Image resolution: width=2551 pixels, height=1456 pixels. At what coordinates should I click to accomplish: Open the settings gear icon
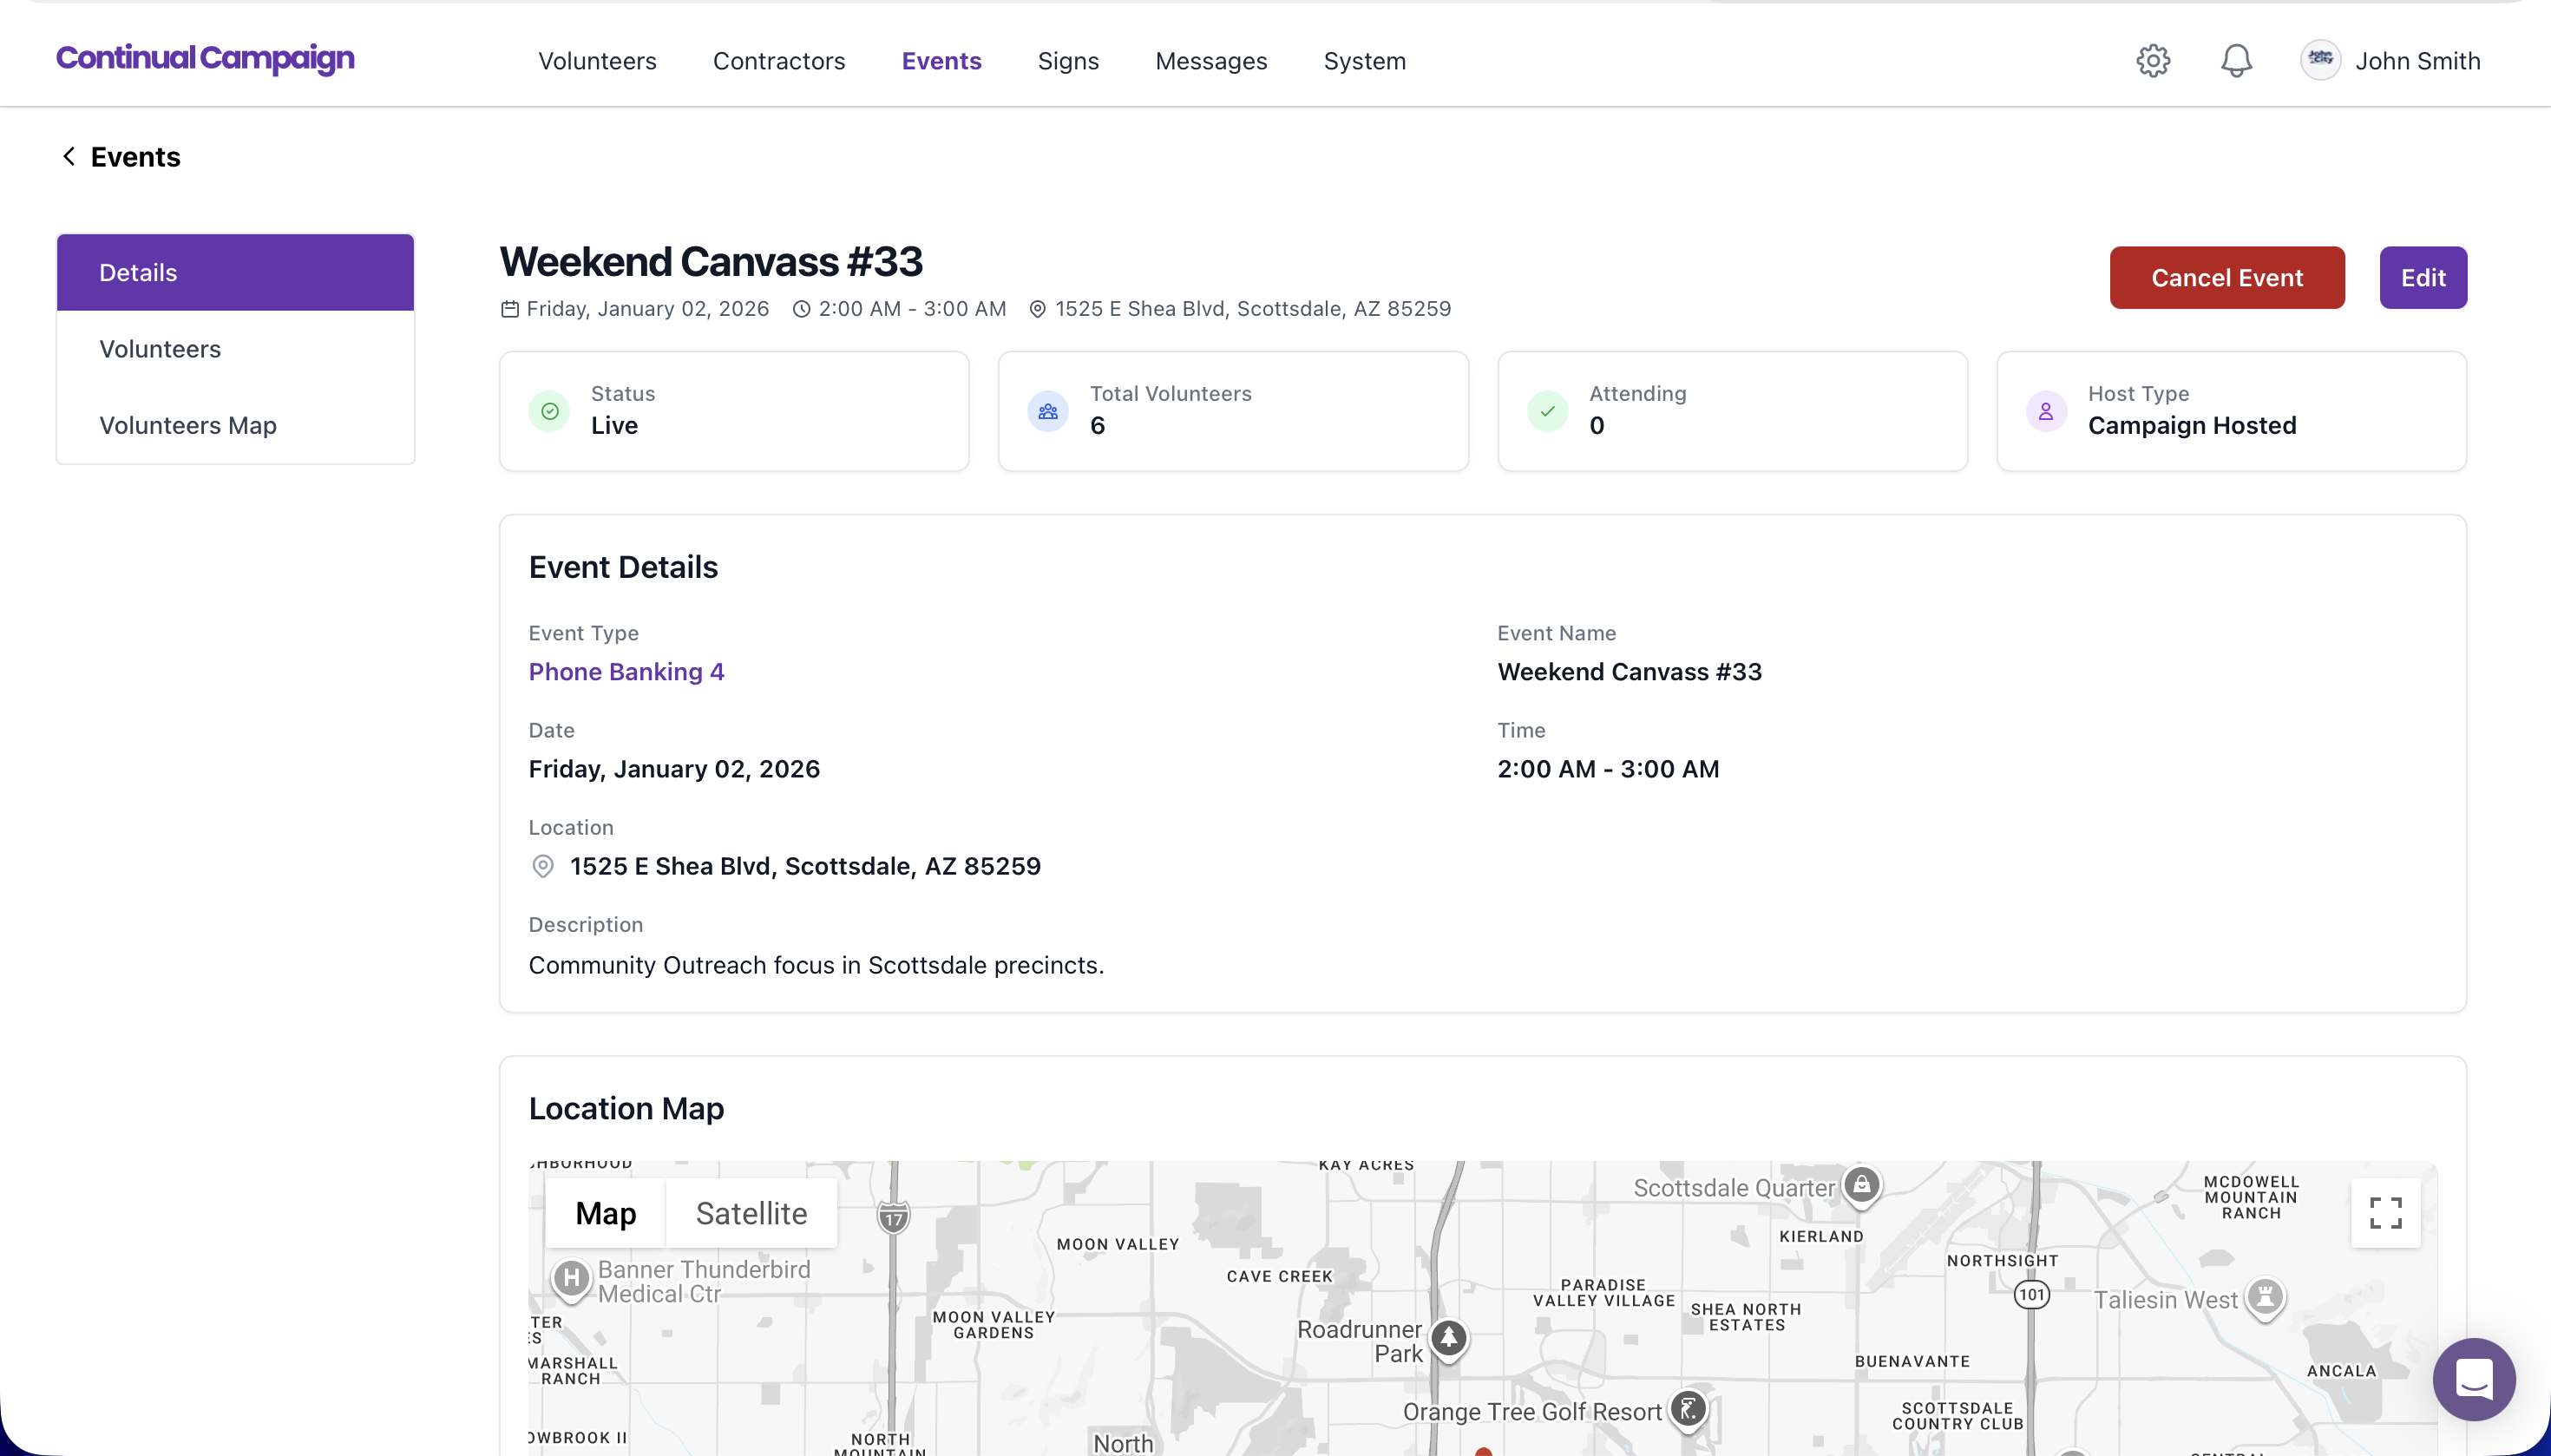click(x=2153, y=61)
